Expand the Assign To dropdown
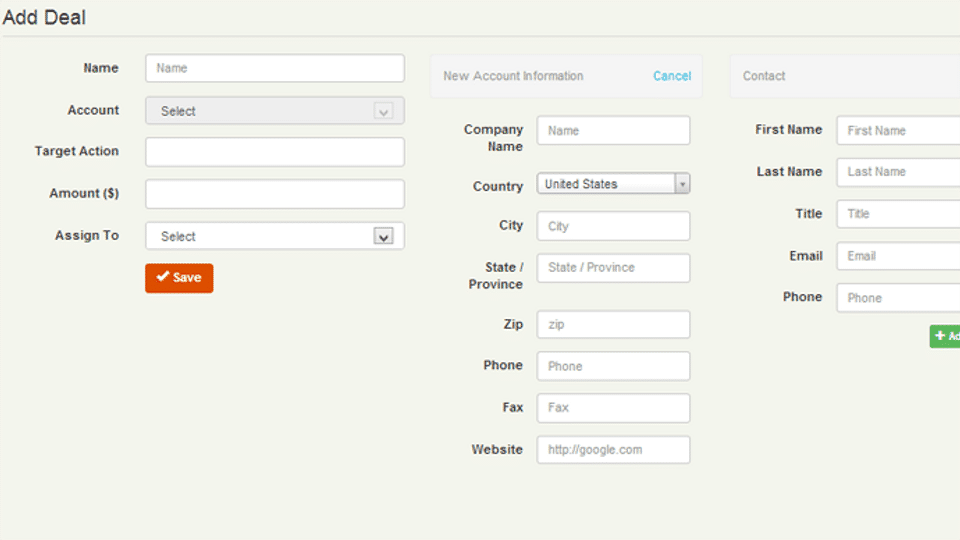 274,236
